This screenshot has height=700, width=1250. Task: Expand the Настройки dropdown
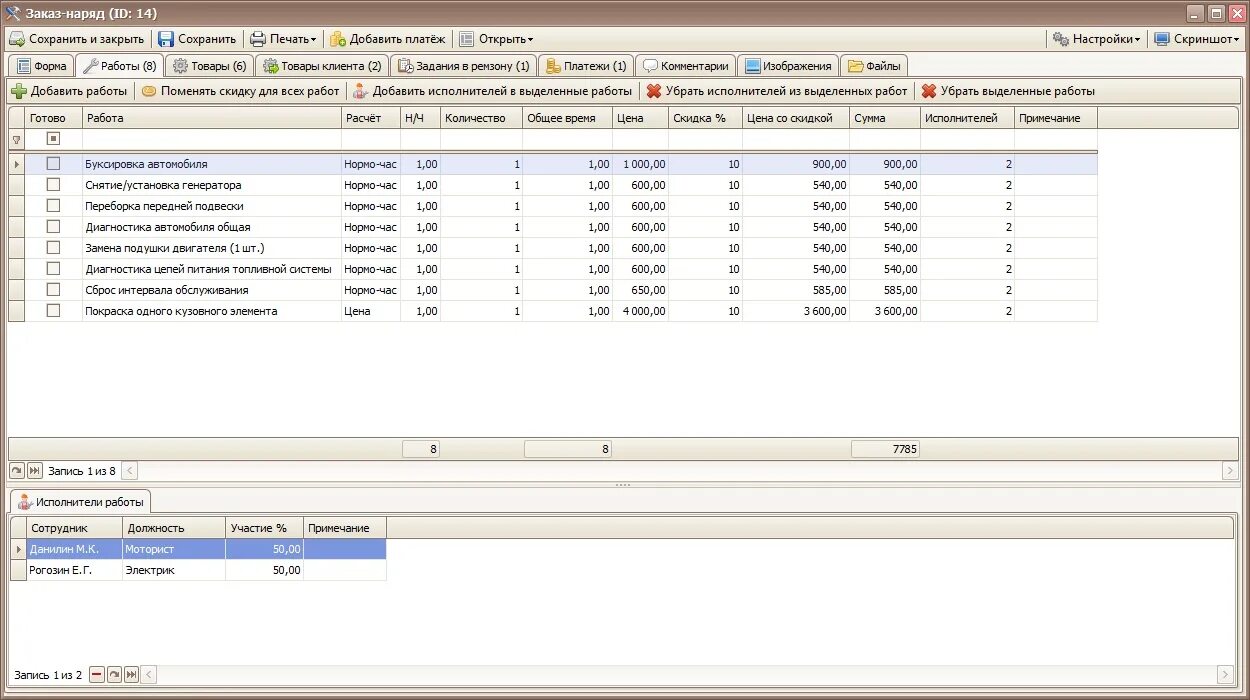pyautogui.click(x=1096, y=39)
